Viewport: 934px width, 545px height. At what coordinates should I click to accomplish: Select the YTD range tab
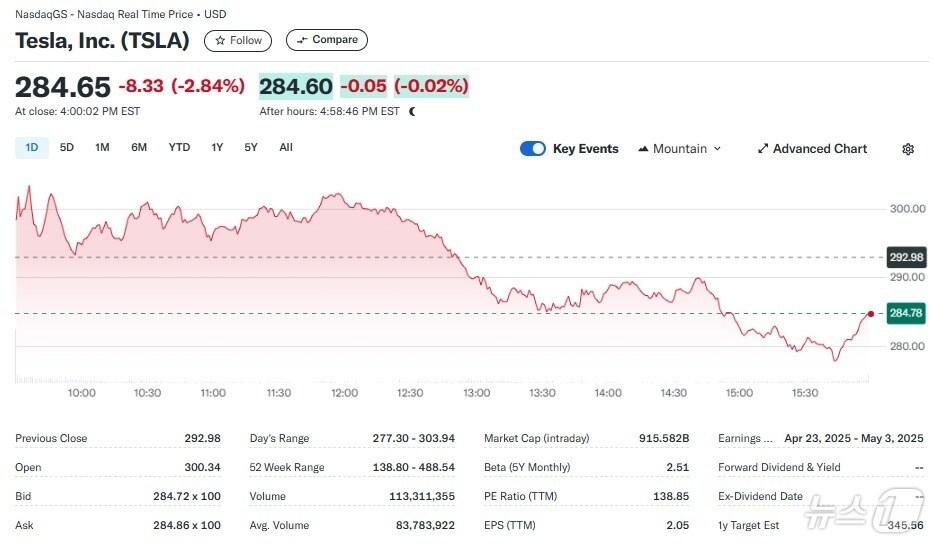(x=179, y=148)
